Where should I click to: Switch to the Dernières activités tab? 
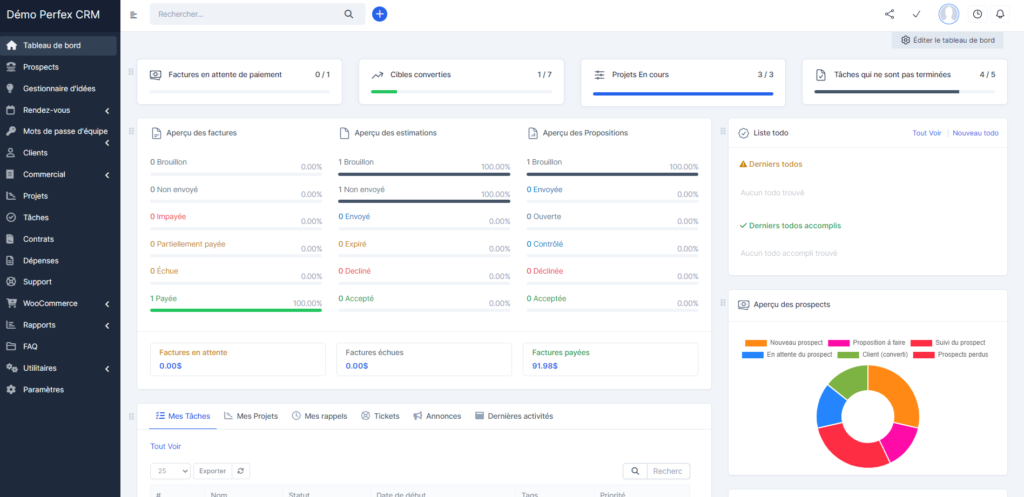pyautogui.click(x=514, y=416)
